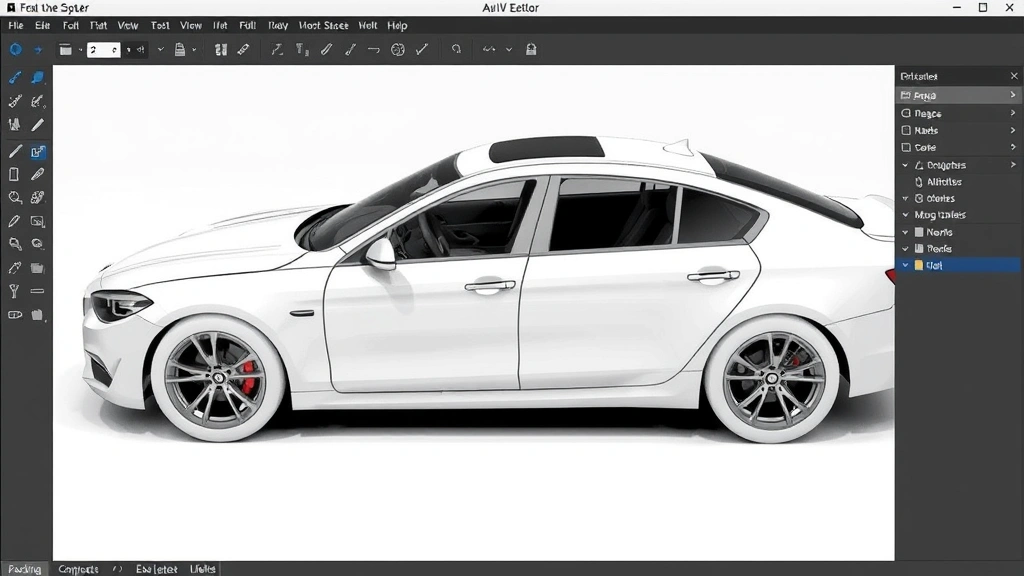Click the rotate/undo icon in top toolbar
The width and height of the screenshot is (1024, 576).
point(456,49)
